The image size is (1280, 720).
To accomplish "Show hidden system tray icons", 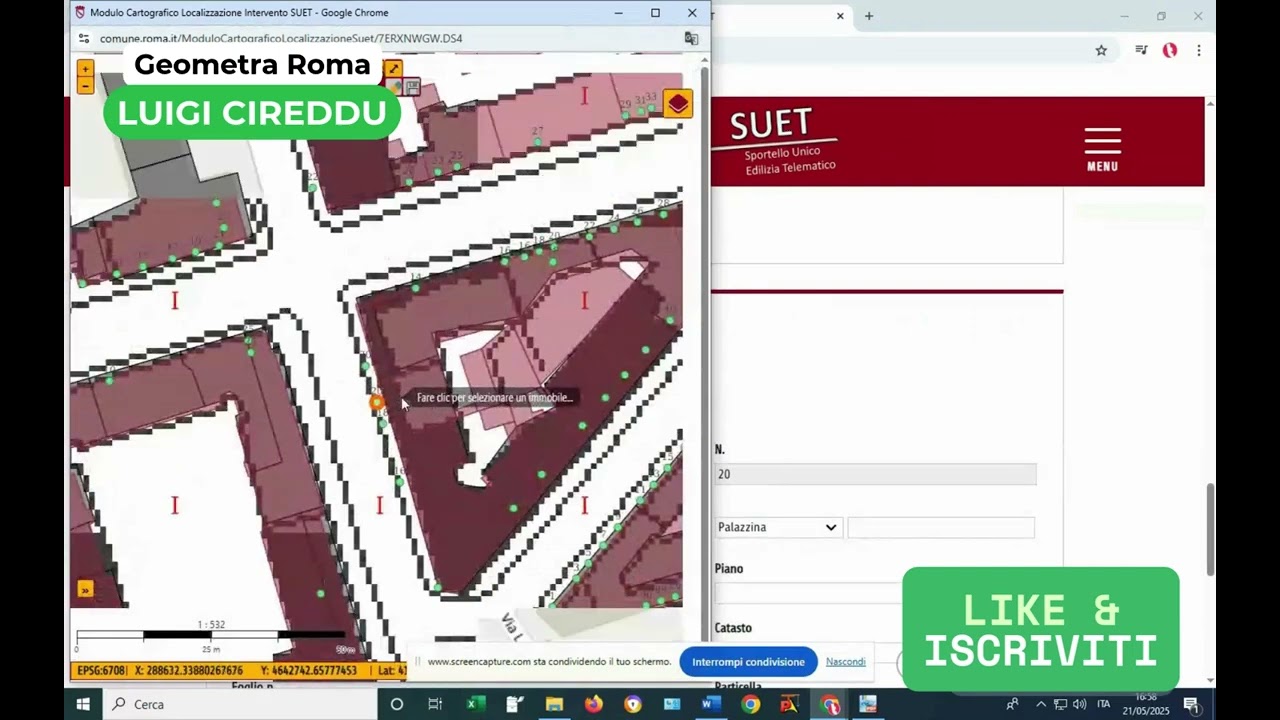I will [1041, 704].
